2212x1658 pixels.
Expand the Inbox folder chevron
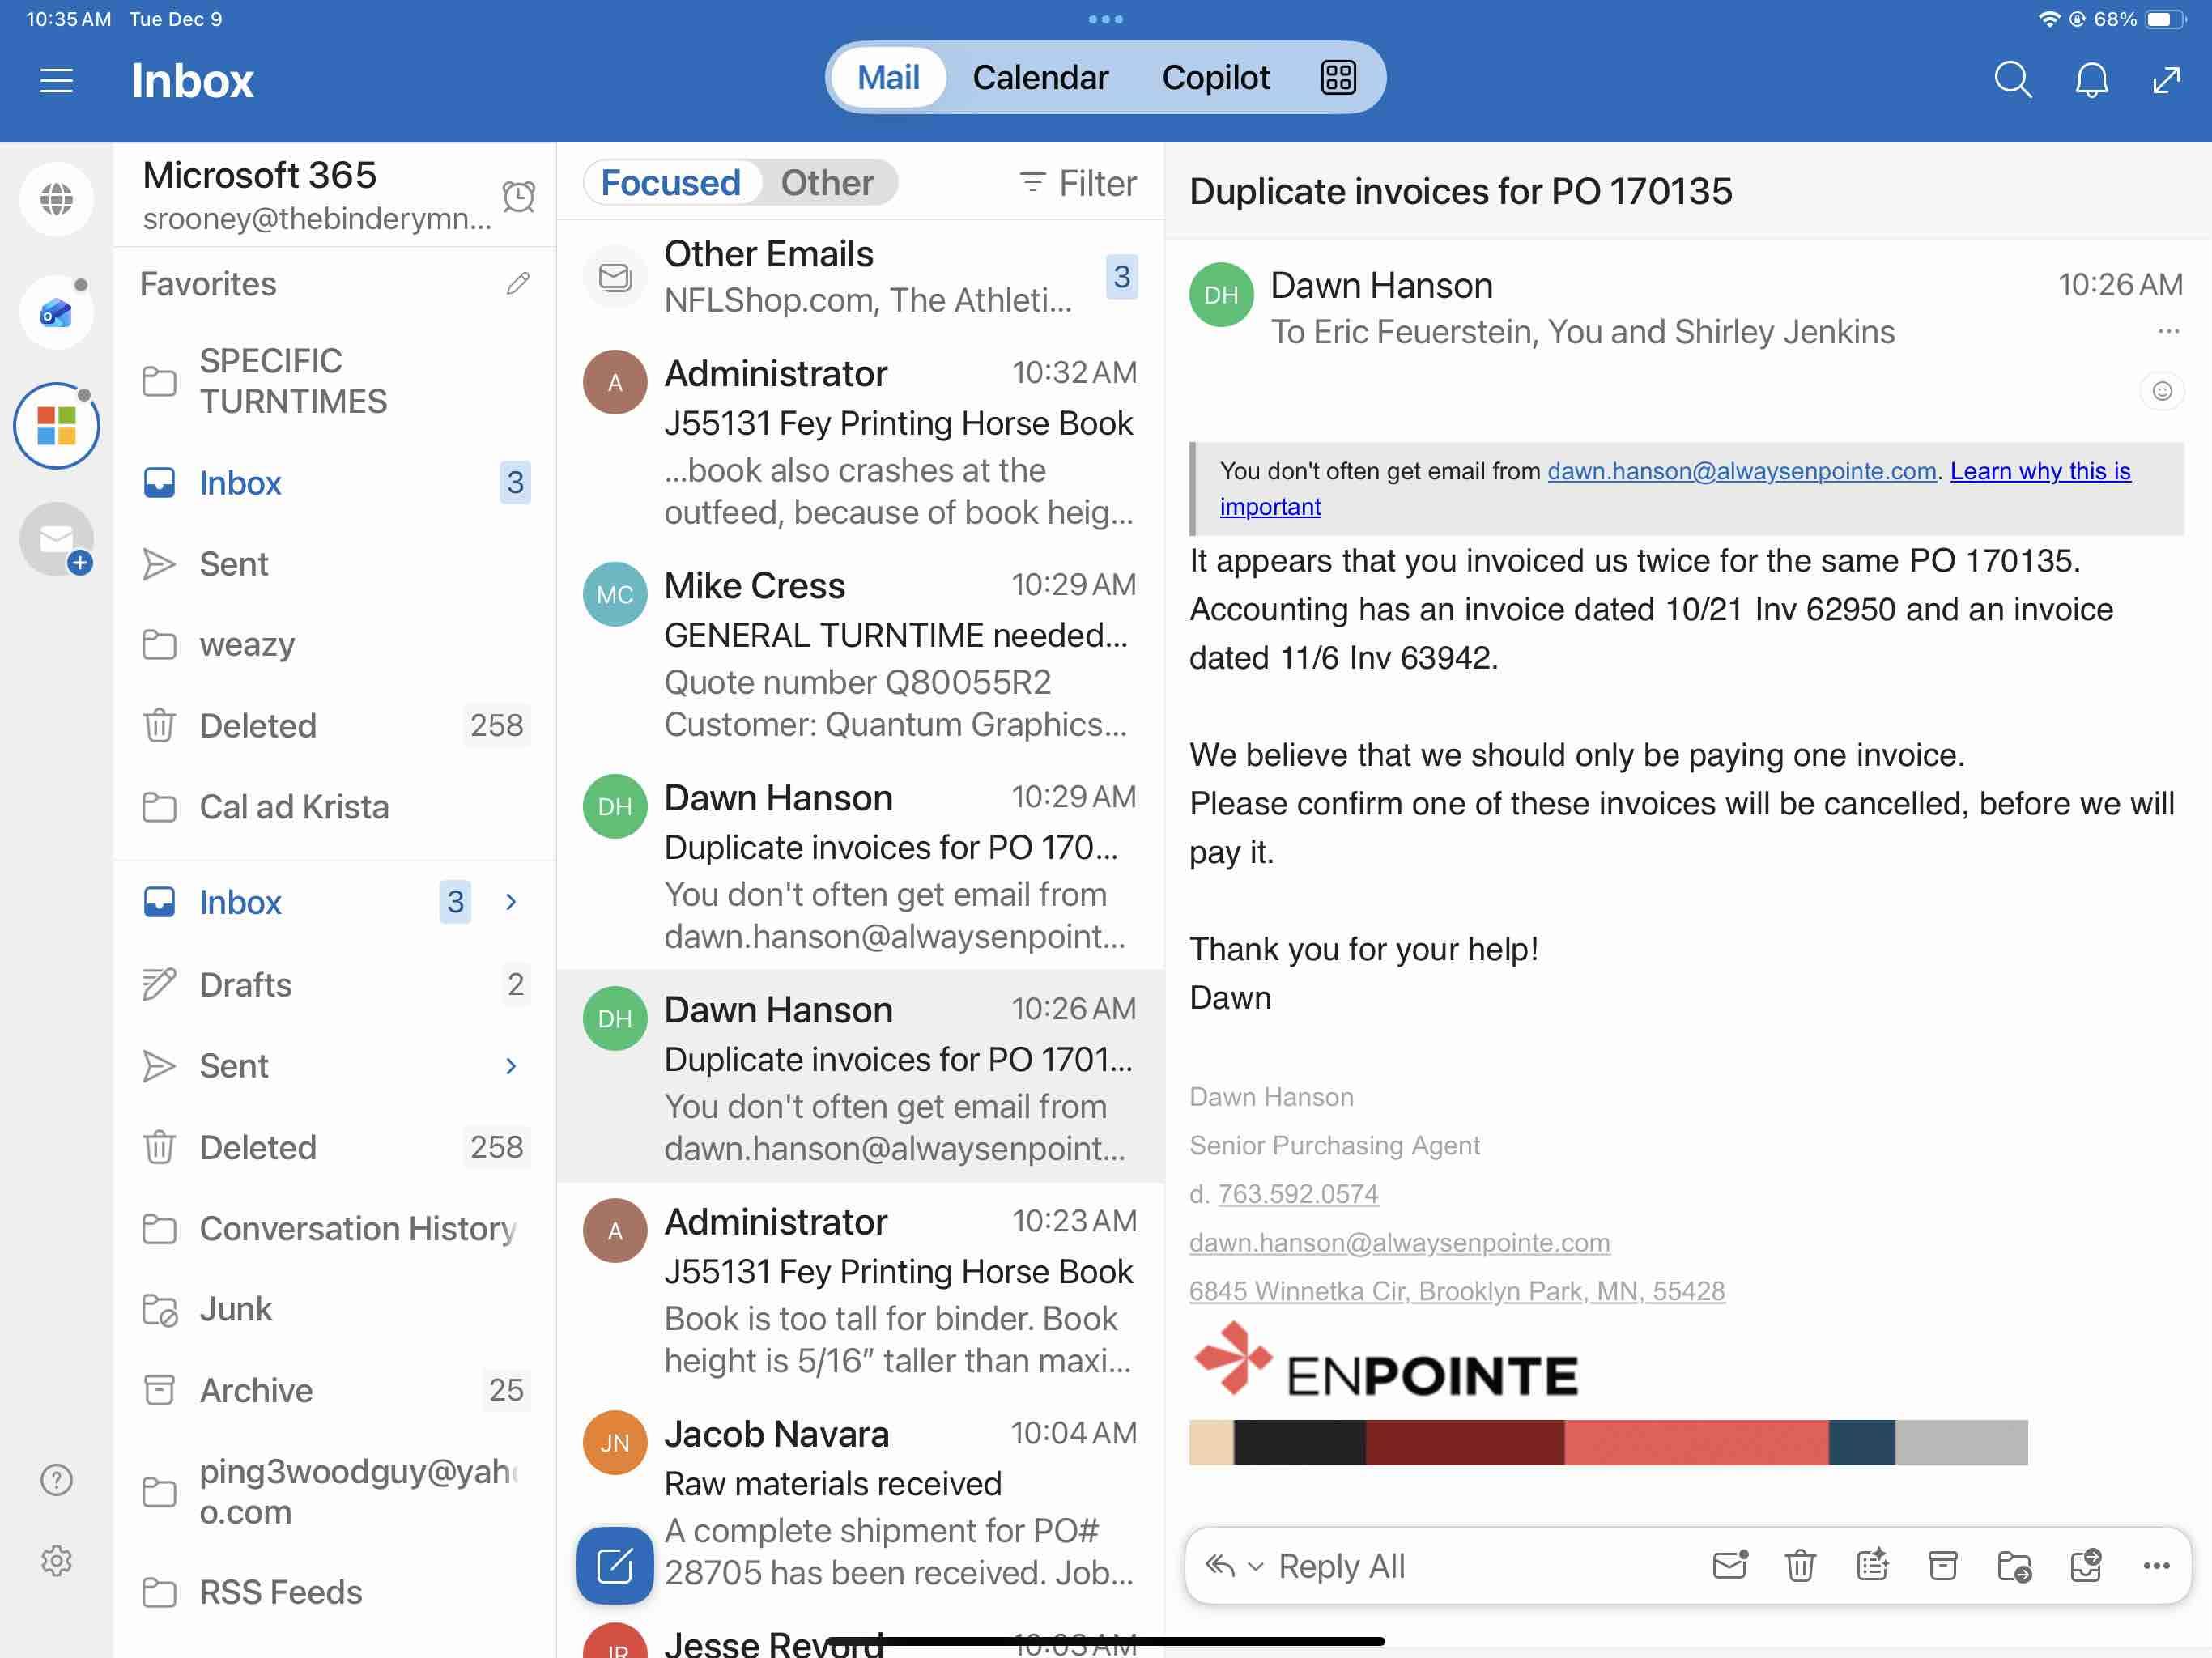511,902
